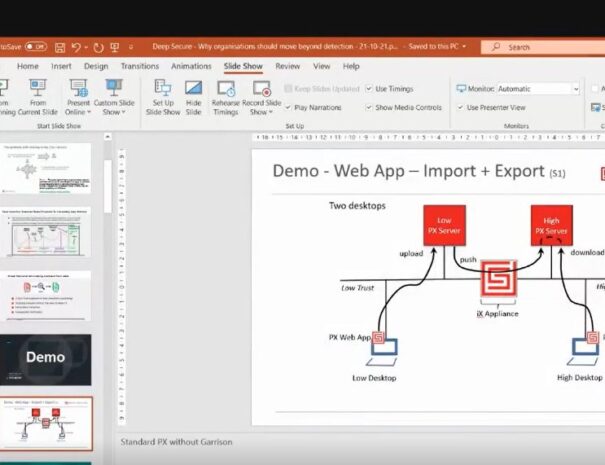Click the 'push' label on diagram

pyautogui.click(x=468, y=260)
